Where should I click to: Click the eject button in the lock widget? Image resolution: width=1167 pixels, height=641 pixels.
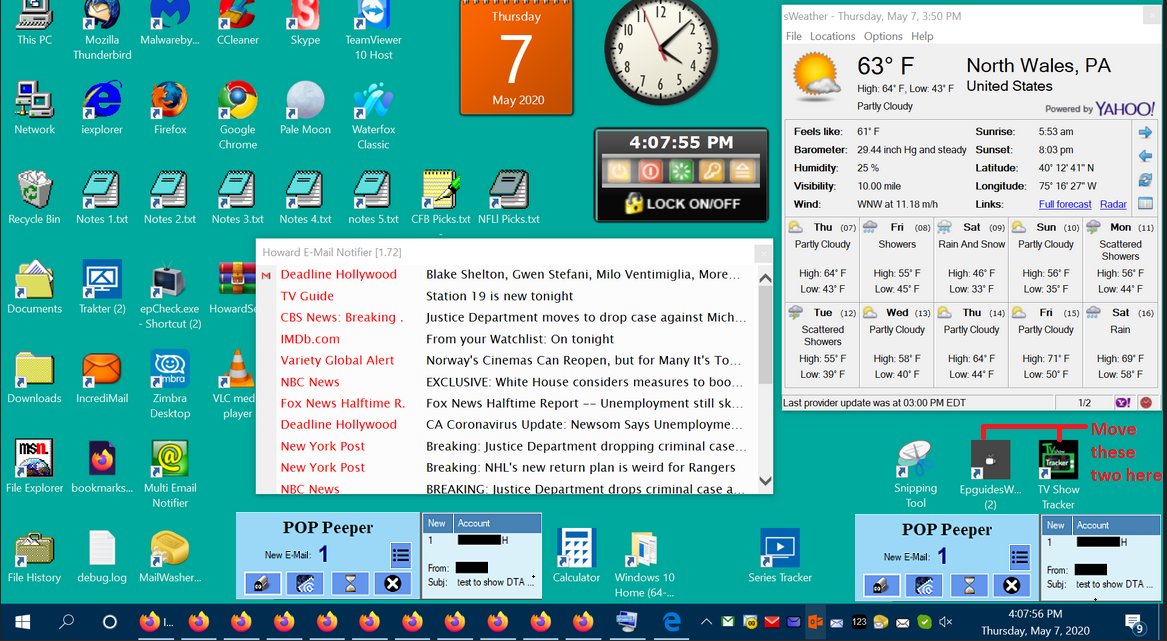pyautogui.click(x=742, y=172)
